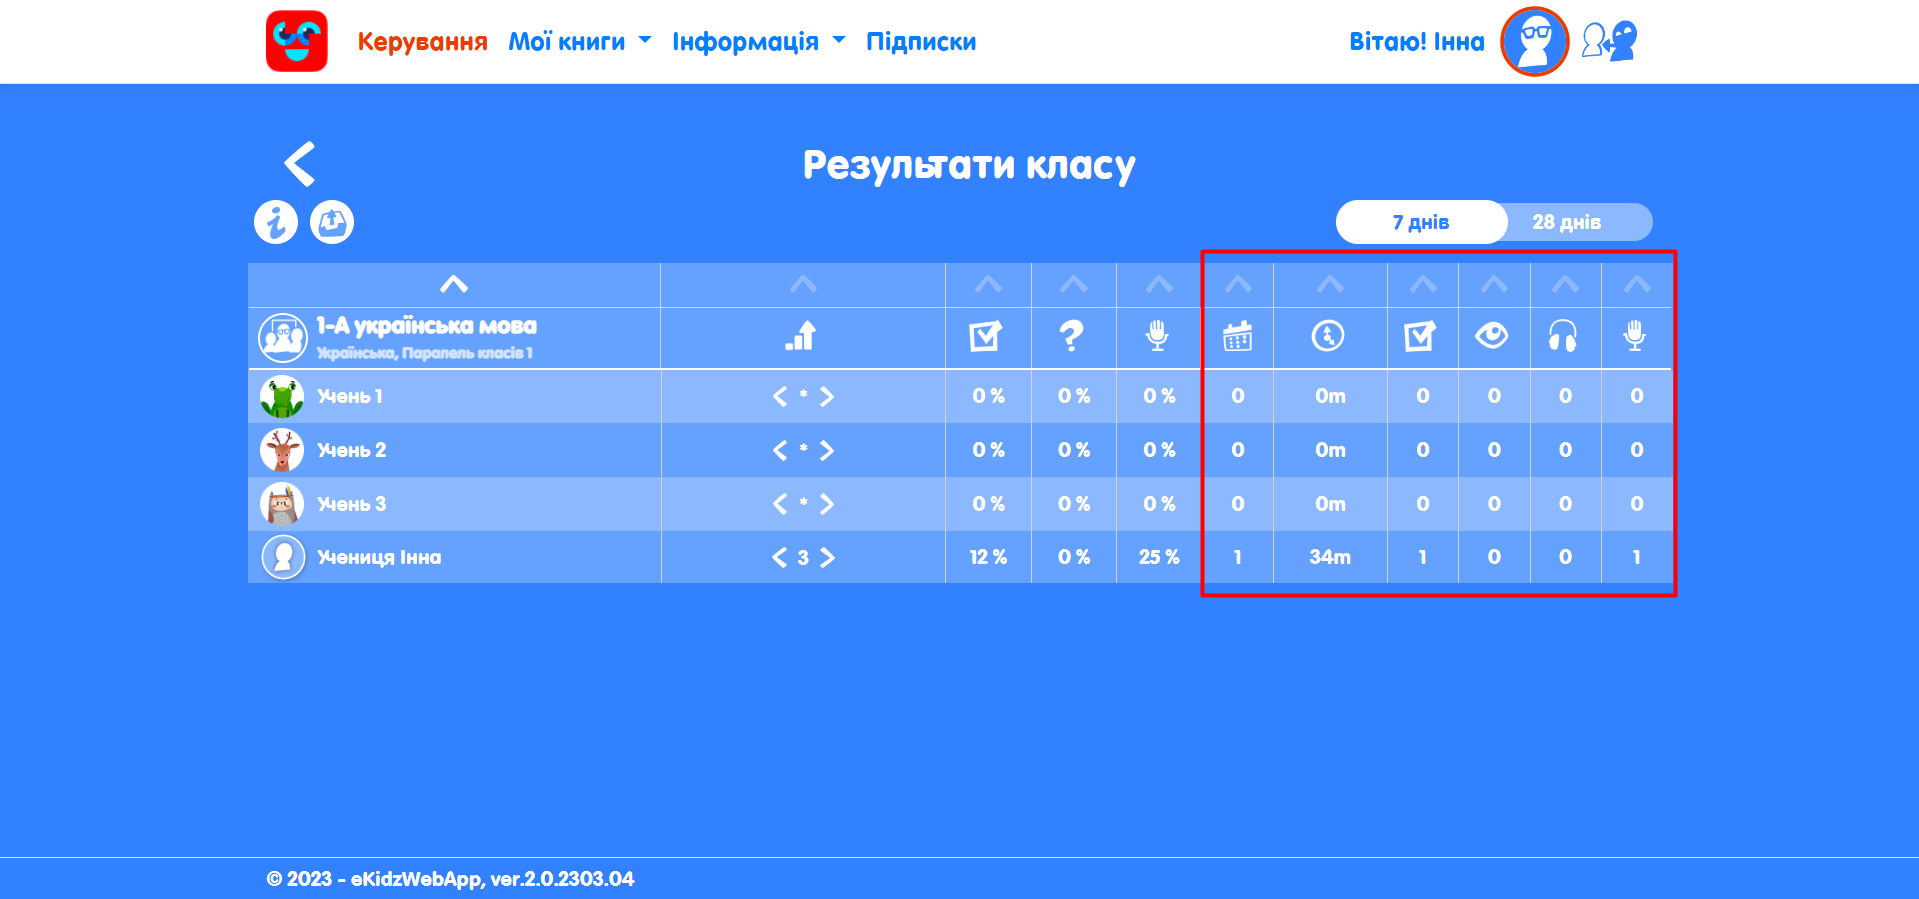Expand the Мої книги dropdown
The image size is (1919, 899).
tap(580, 41)
